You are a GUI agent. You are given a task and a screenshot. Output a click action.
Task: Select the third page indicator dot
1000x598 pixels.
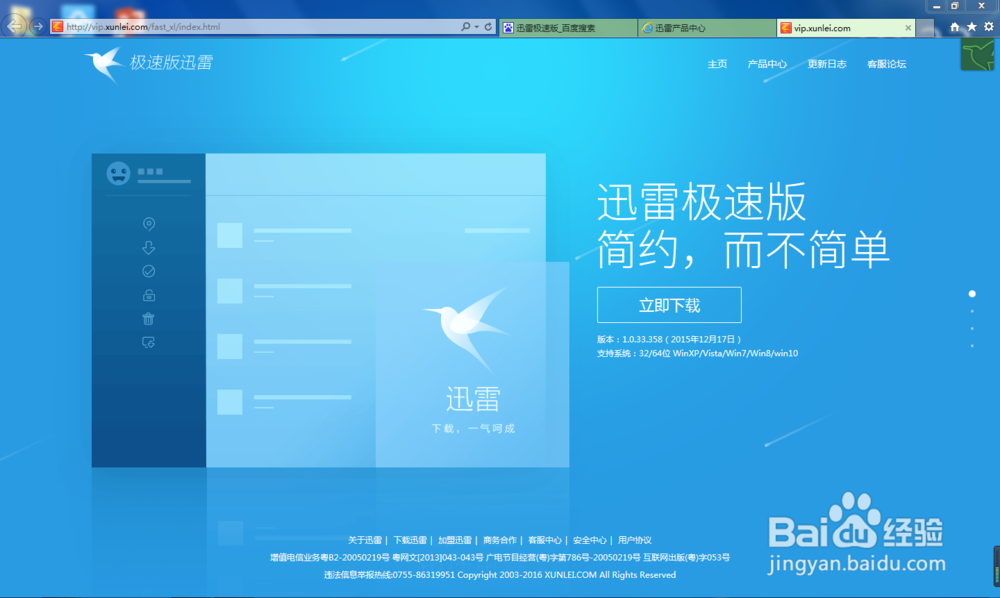(x=972, y=328)
